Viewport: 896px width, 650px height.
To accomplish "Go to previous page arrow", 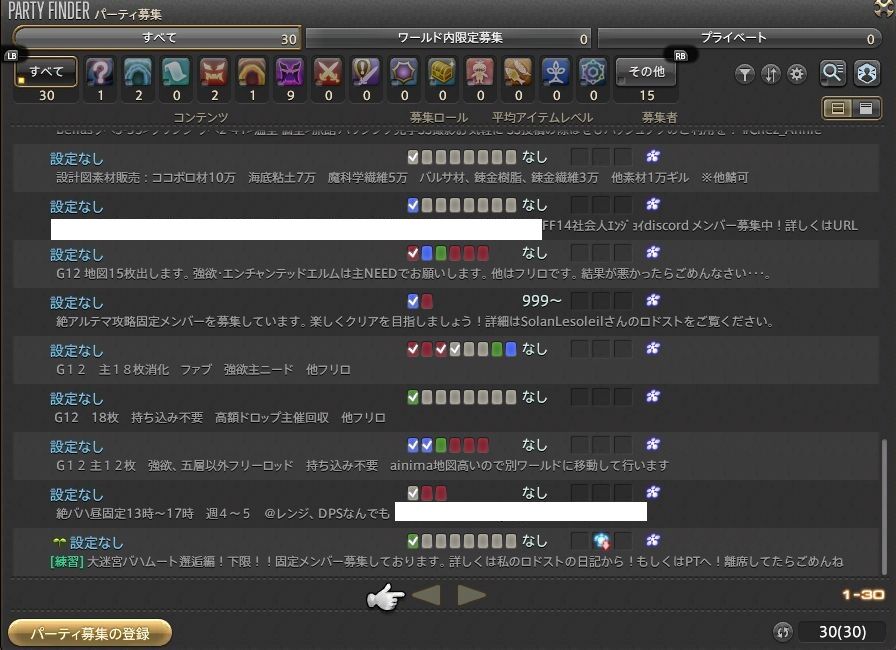I will (426, 595).
